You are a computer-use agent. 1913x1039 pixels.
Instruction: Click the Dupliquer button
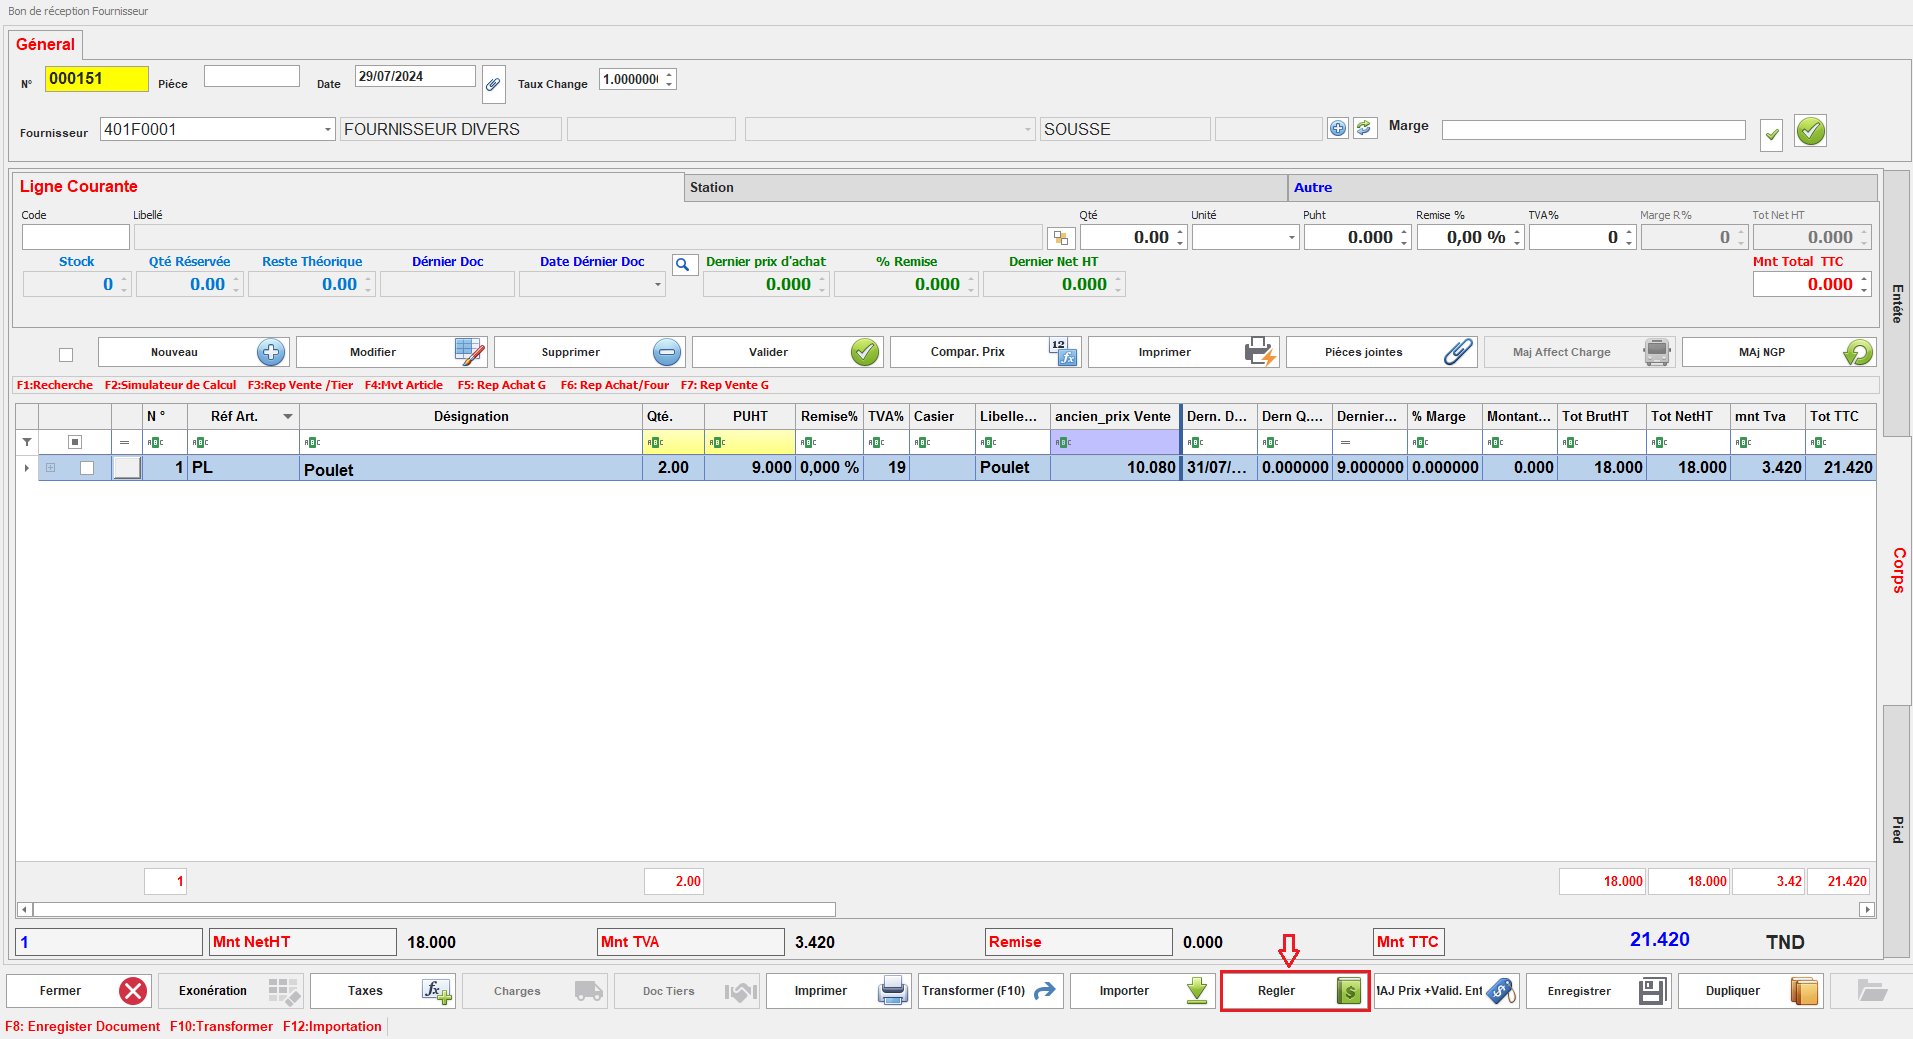click(x=1751, y=991)
